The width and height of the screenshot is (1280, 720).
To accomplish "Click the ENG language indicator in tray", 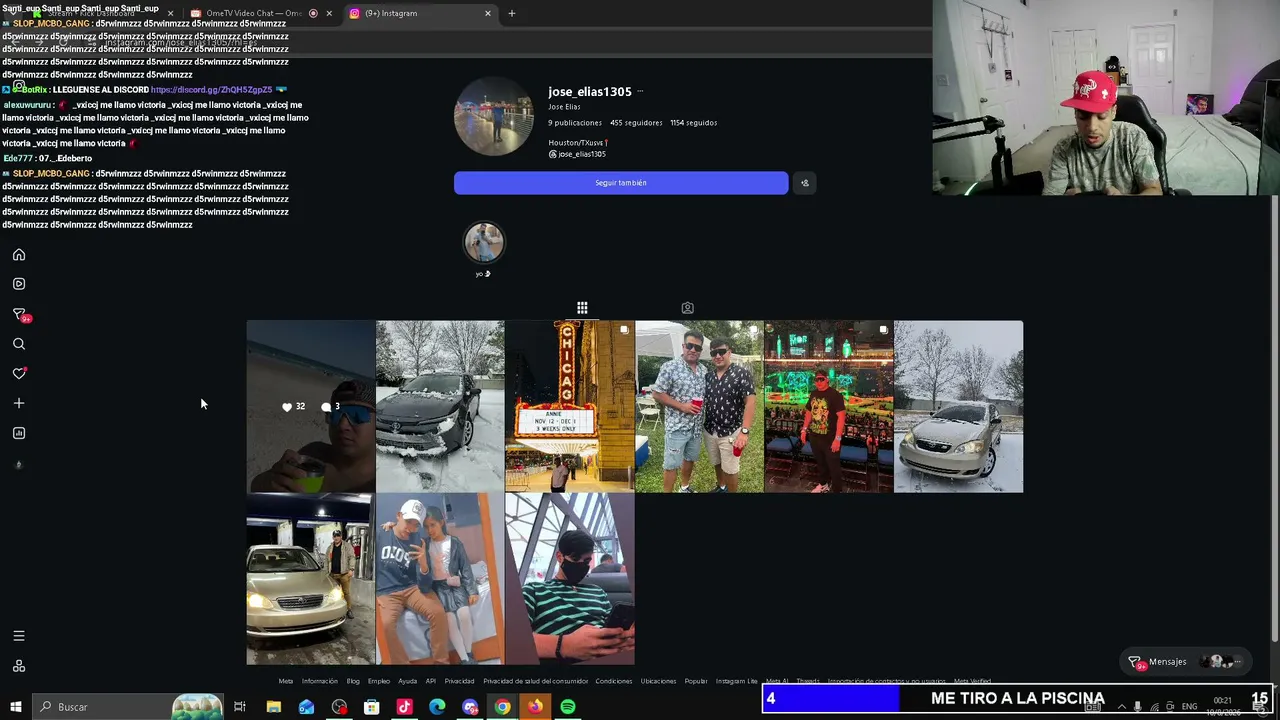I will [1189, 707].
